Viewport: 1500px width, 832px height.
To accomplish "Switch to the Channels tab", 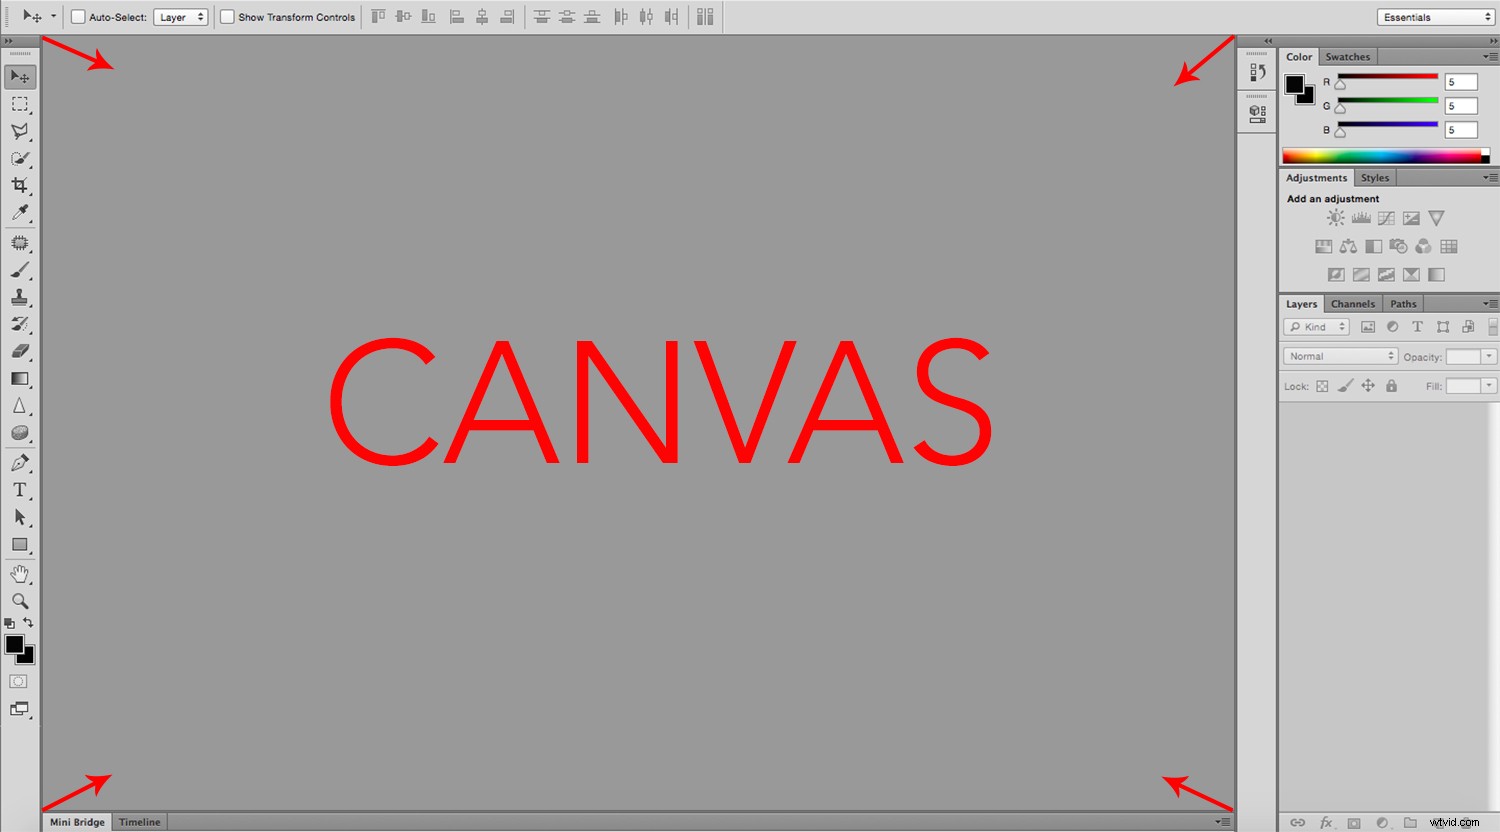I will click(x=1352, y=304).
